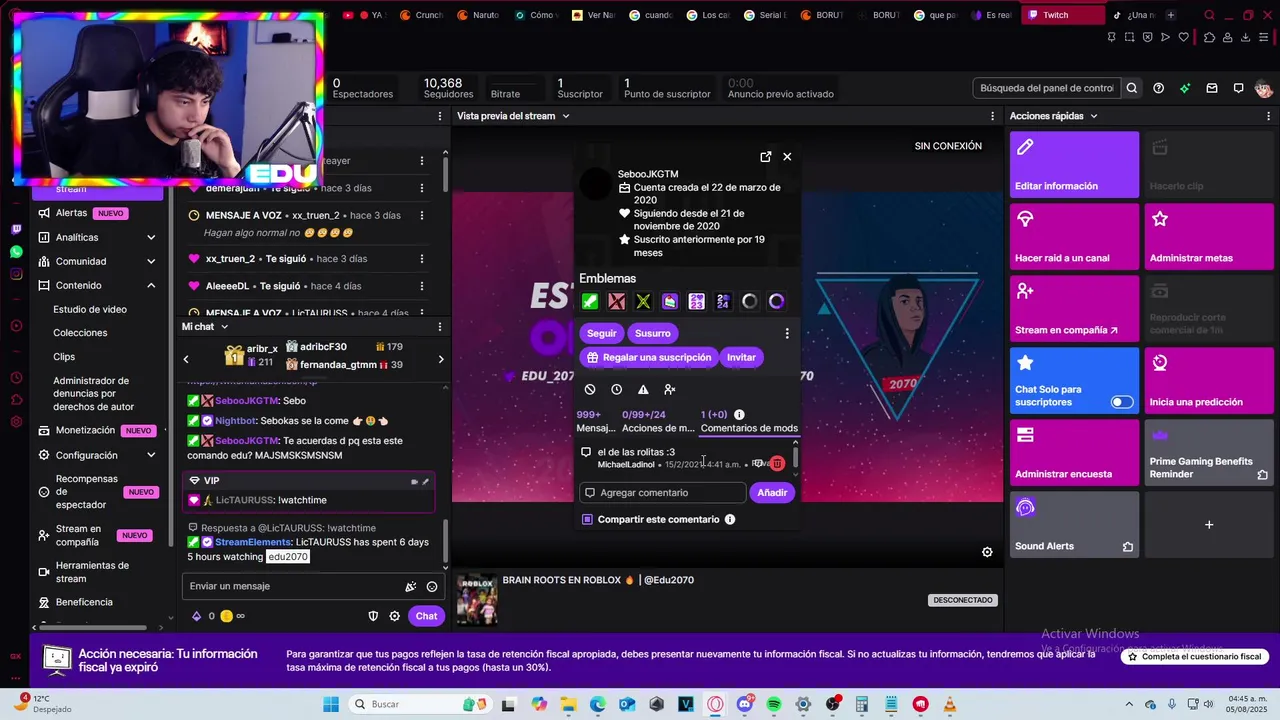Click the Seguir button
This screenshot has height=720, width=1280.
pos(602,333)
